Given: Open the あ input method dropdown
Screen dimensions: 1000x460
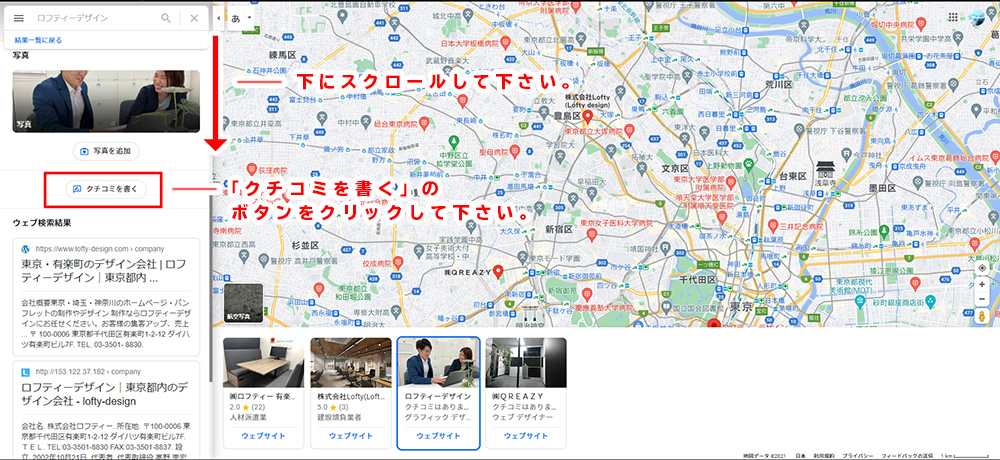Looking at the screenshot, I should coord(242,18).
